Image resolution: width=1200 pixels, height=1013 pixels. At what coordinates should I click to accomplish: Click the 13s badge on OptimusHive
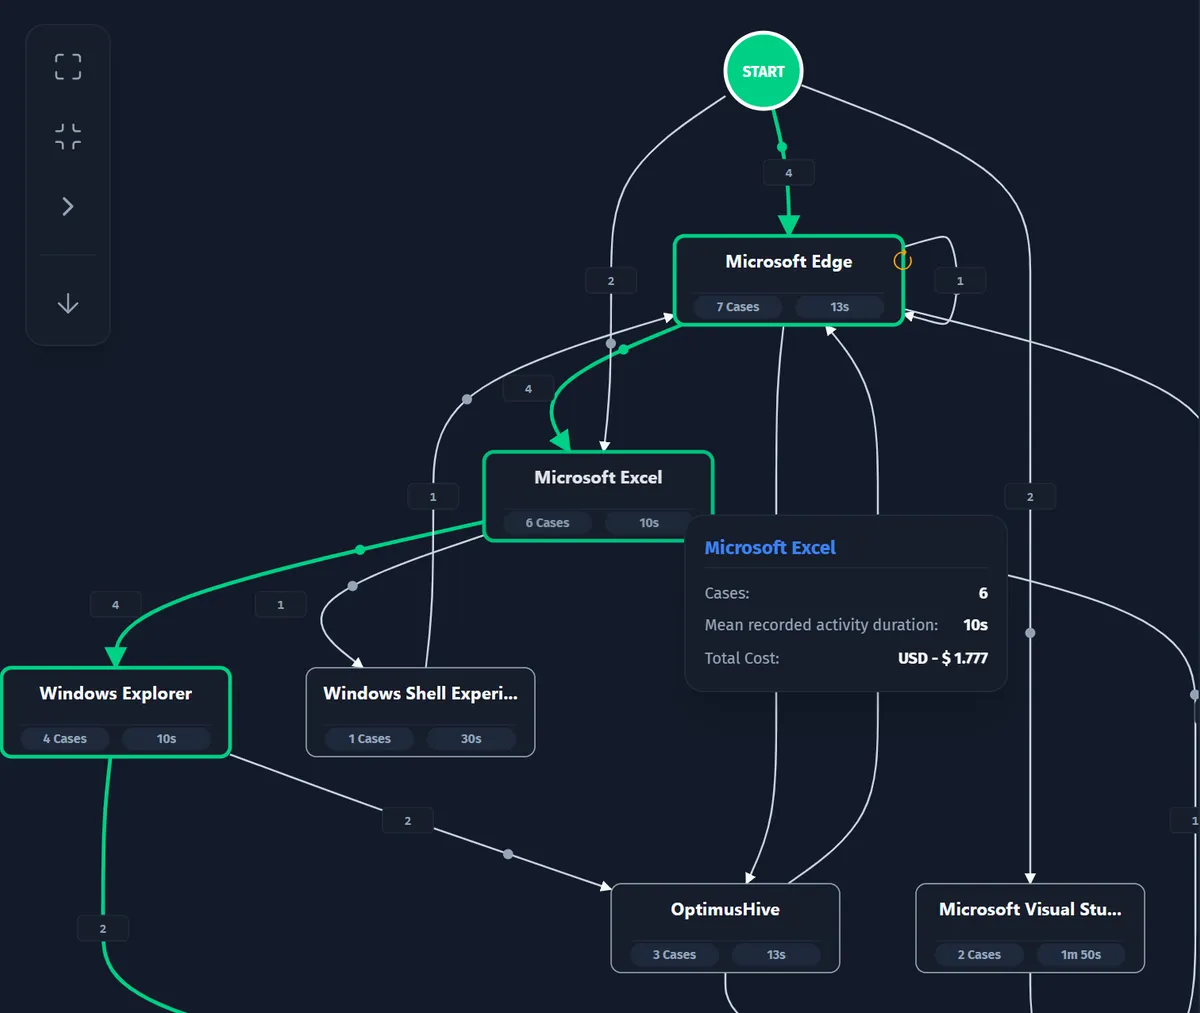[x=776, y=955]
